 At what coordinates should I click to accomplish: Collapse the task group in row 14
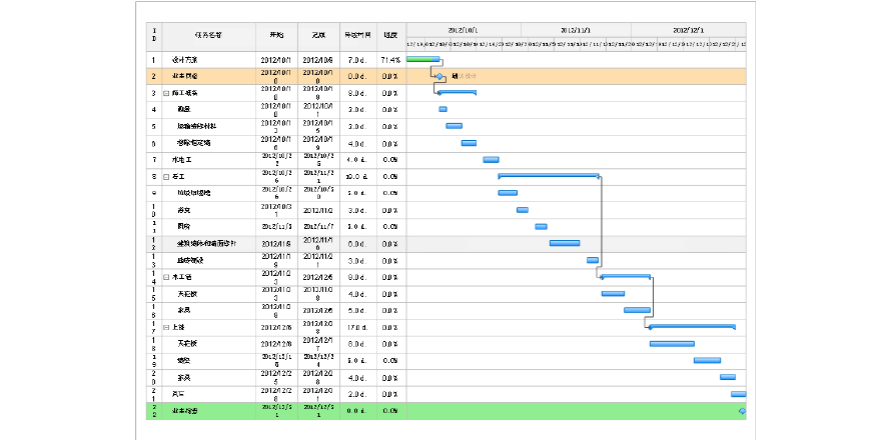click(166, 277)
